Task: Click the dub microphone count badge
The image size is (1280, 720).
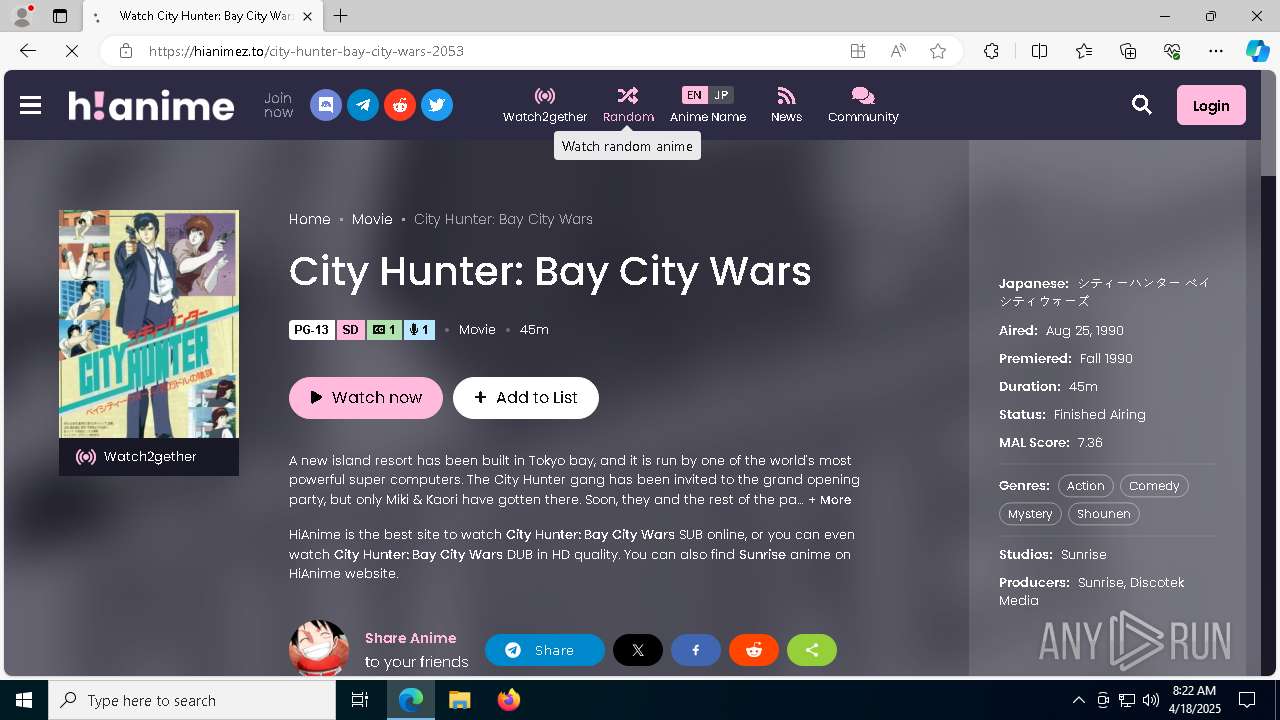Action: tap(419, 330)
